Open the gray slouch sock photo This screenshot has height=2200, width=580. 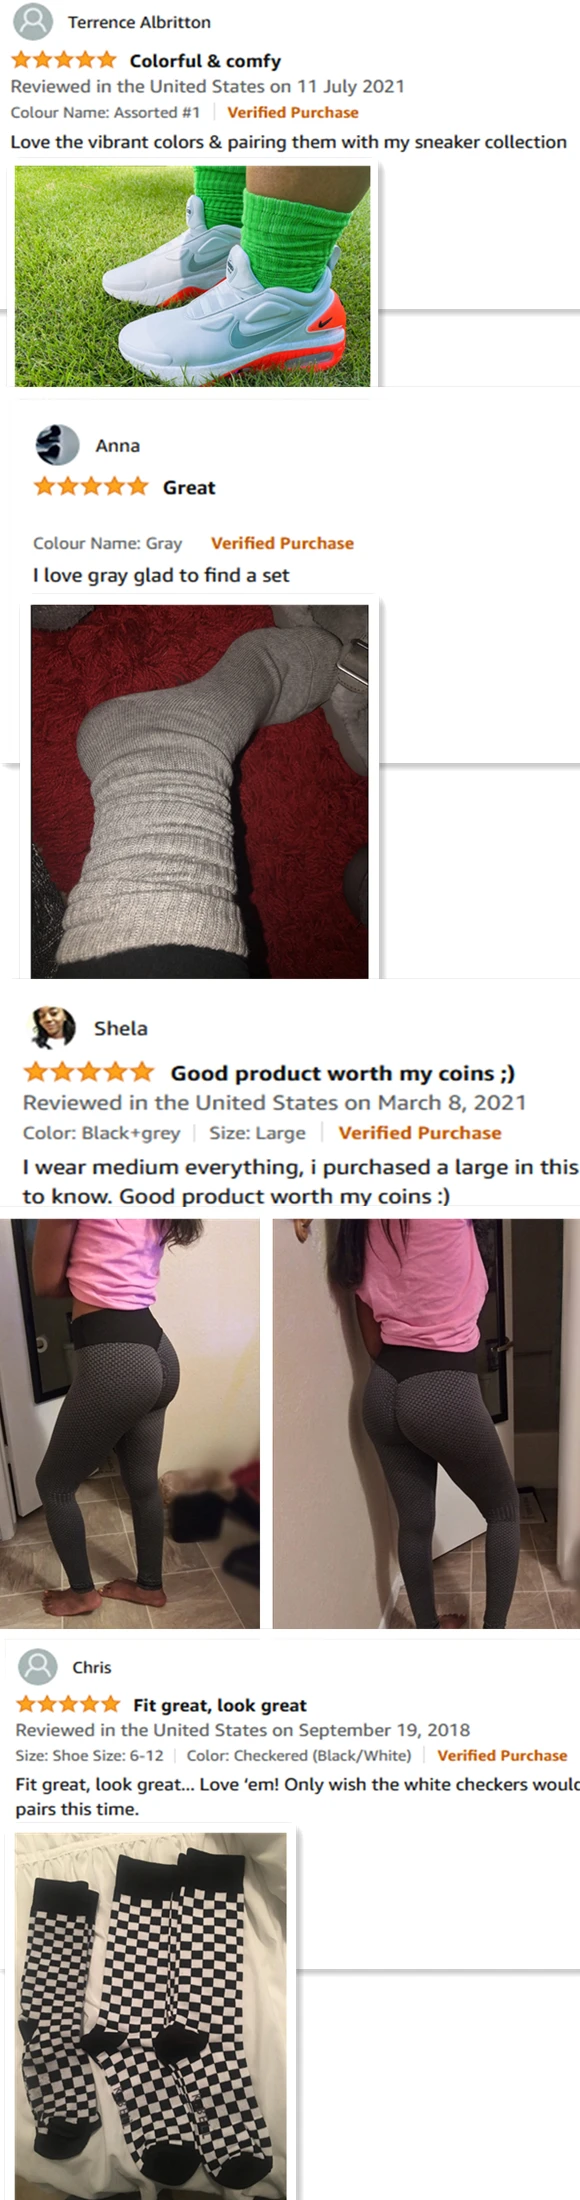tap(199, 791)
